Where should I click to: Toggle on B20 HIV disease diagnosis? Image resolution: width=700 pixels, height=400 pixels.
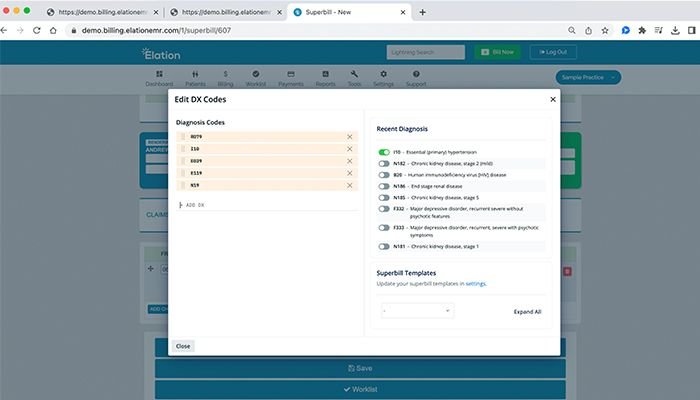[384, 175]
